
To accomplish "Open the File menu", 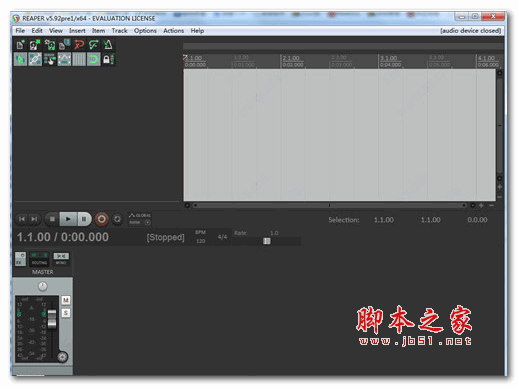I will click(x=20, y=31).
